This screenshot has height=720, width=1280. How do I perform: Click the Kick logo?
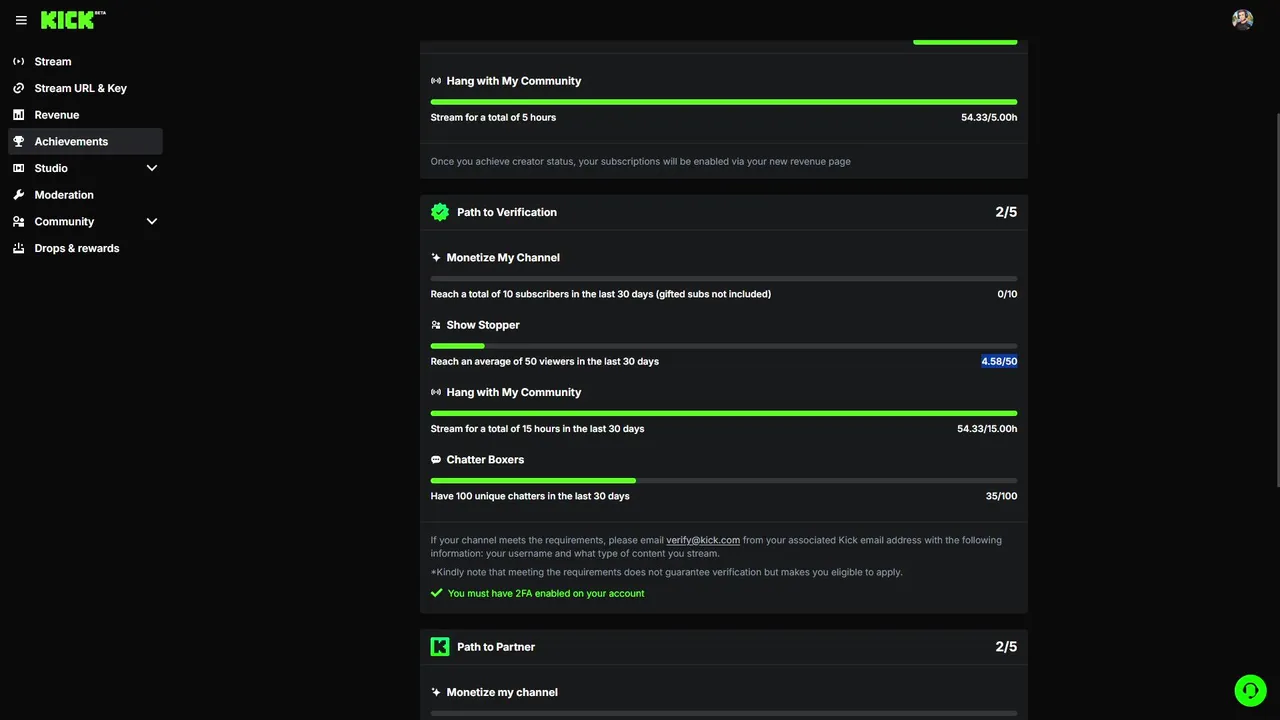tap(68, 20)
